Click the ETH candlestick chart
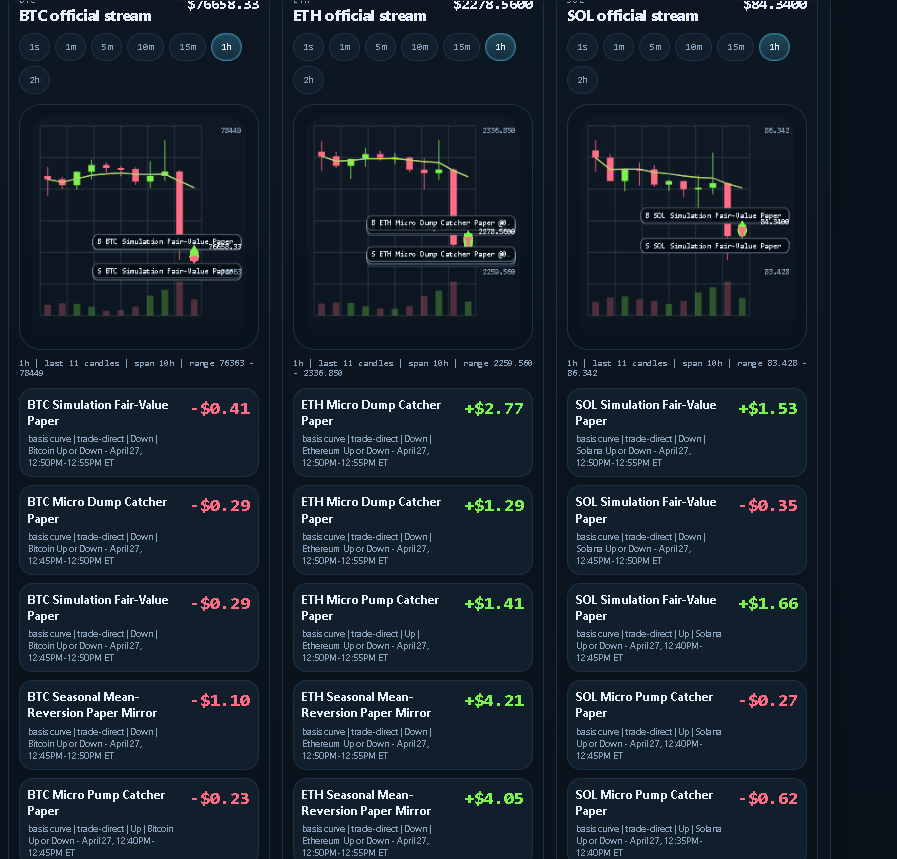The width and height of the screenshot is (897, 859). [413, 226]
